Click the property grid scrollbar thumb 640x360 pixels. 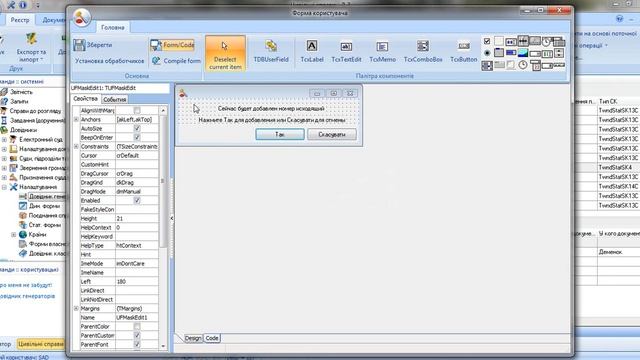[x=162, y=182]
